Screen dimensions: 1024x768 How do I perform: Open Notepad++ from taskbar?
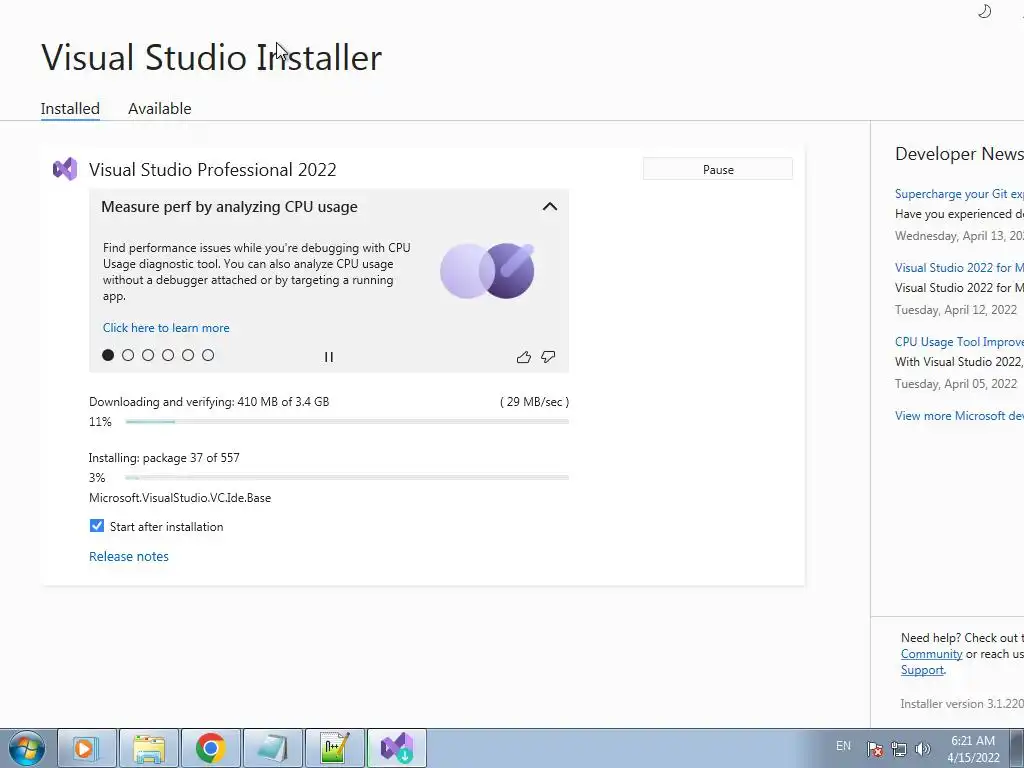click(334, 748)
